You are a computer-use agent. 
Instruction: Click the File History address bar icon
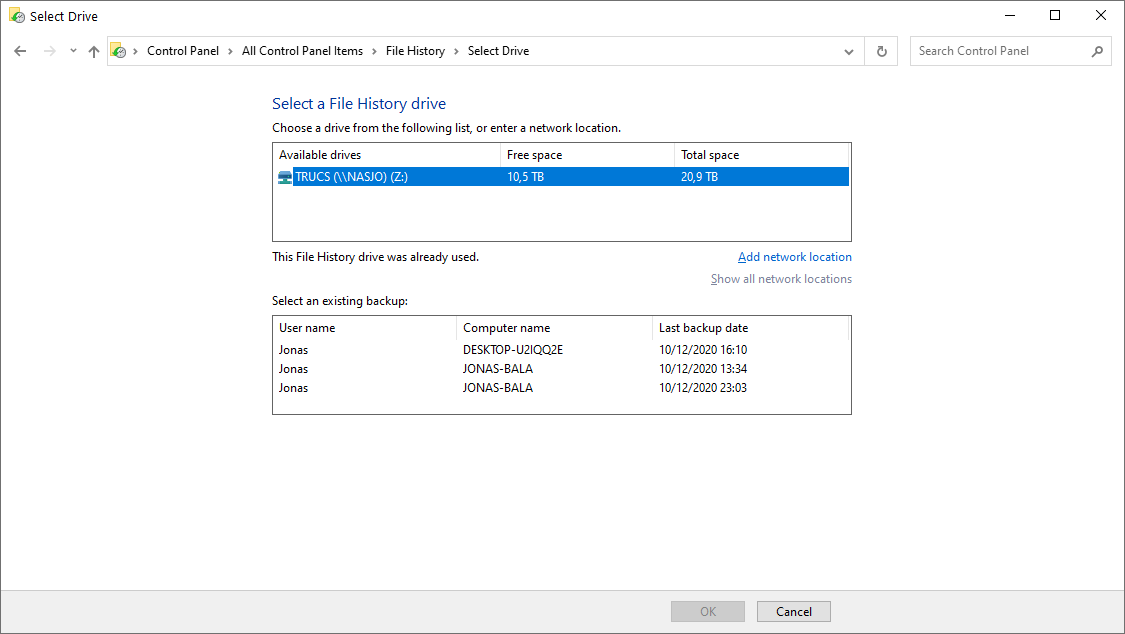[x=118, y=51]
